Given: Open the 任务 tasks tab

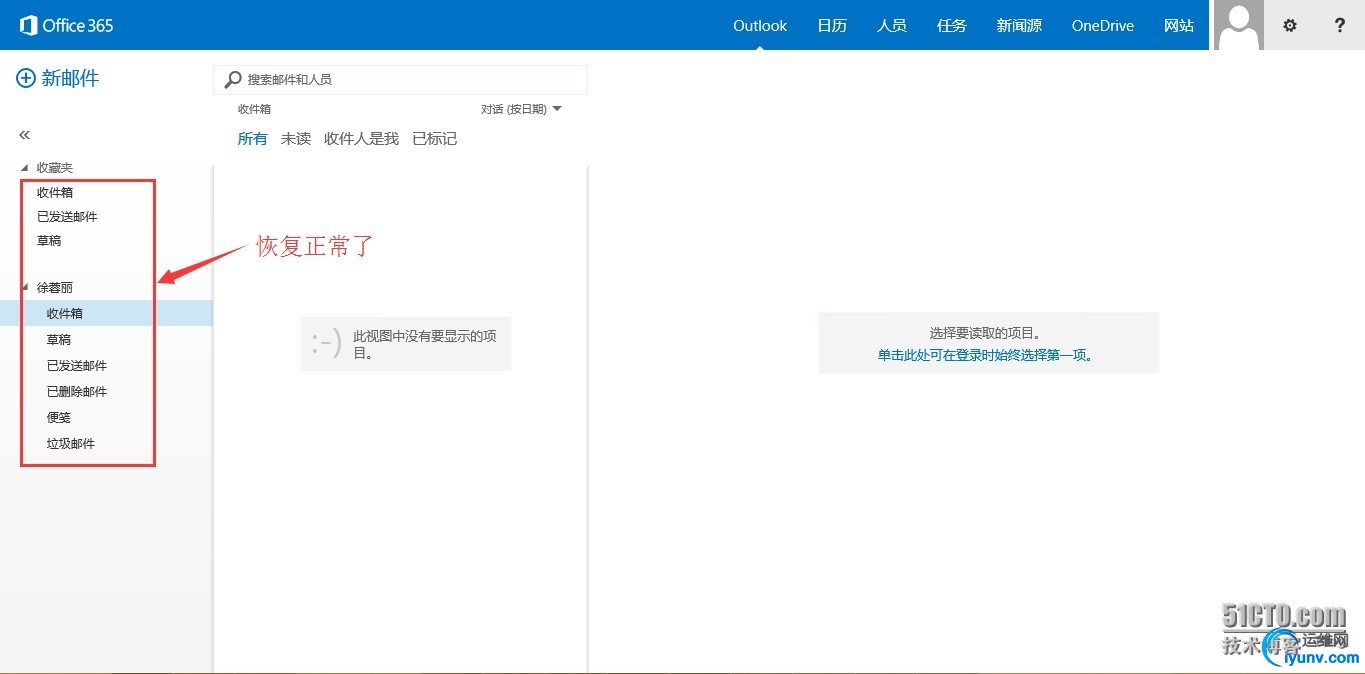Looking at the screenshot, I should pyautogui.click(x=952, y=26).
